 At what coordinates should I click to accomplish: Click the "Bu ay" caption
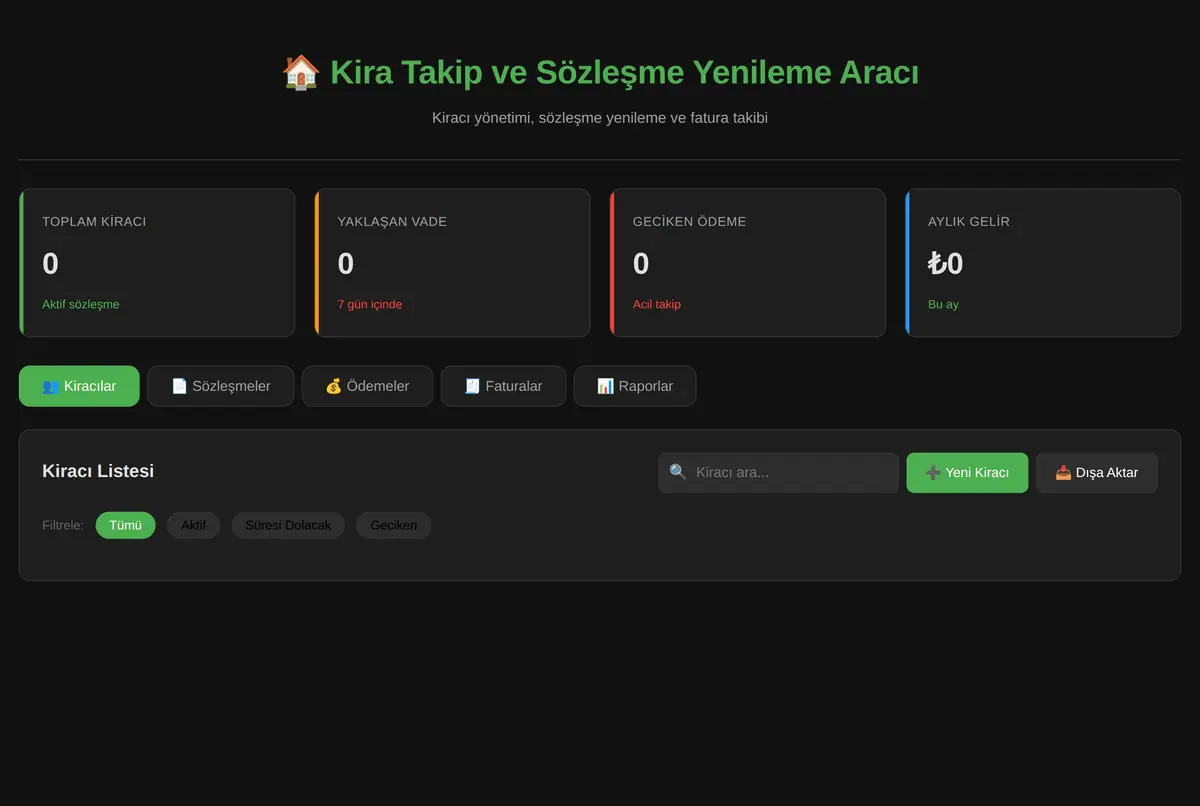pyautogui.click(x=943, y=304)
